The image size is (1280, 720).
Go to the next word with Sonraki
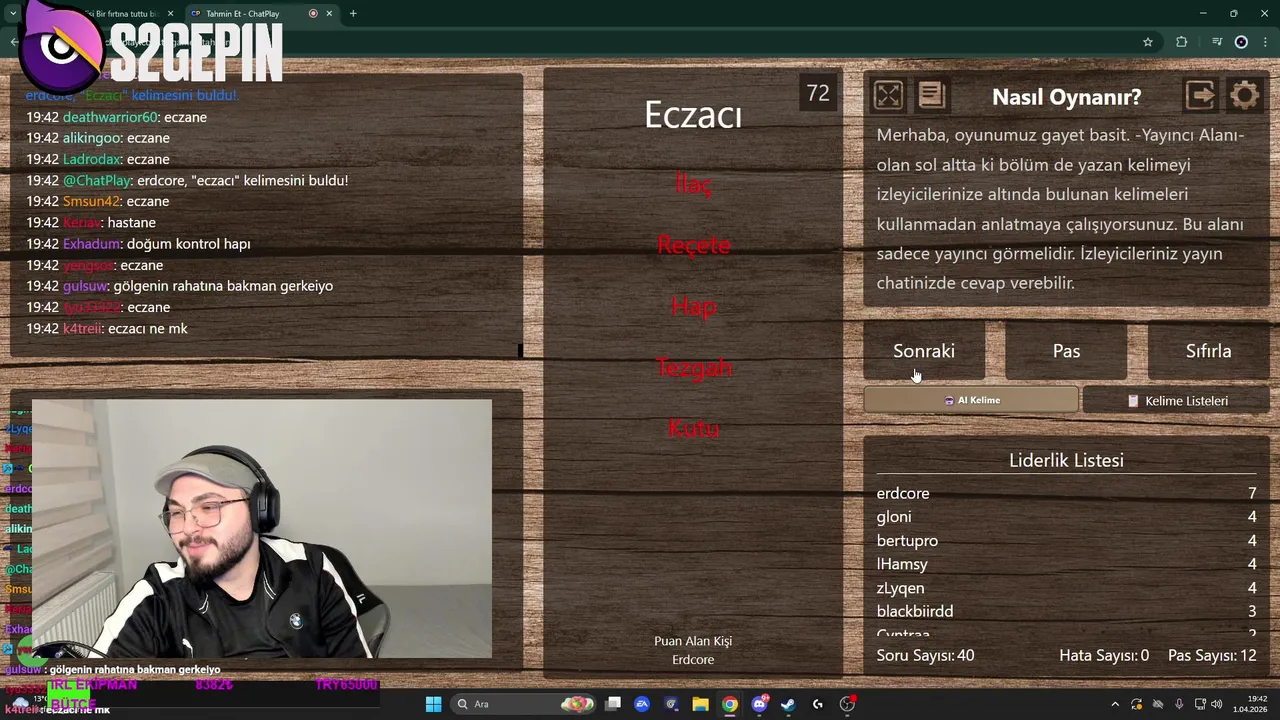(x=924, y=351)
